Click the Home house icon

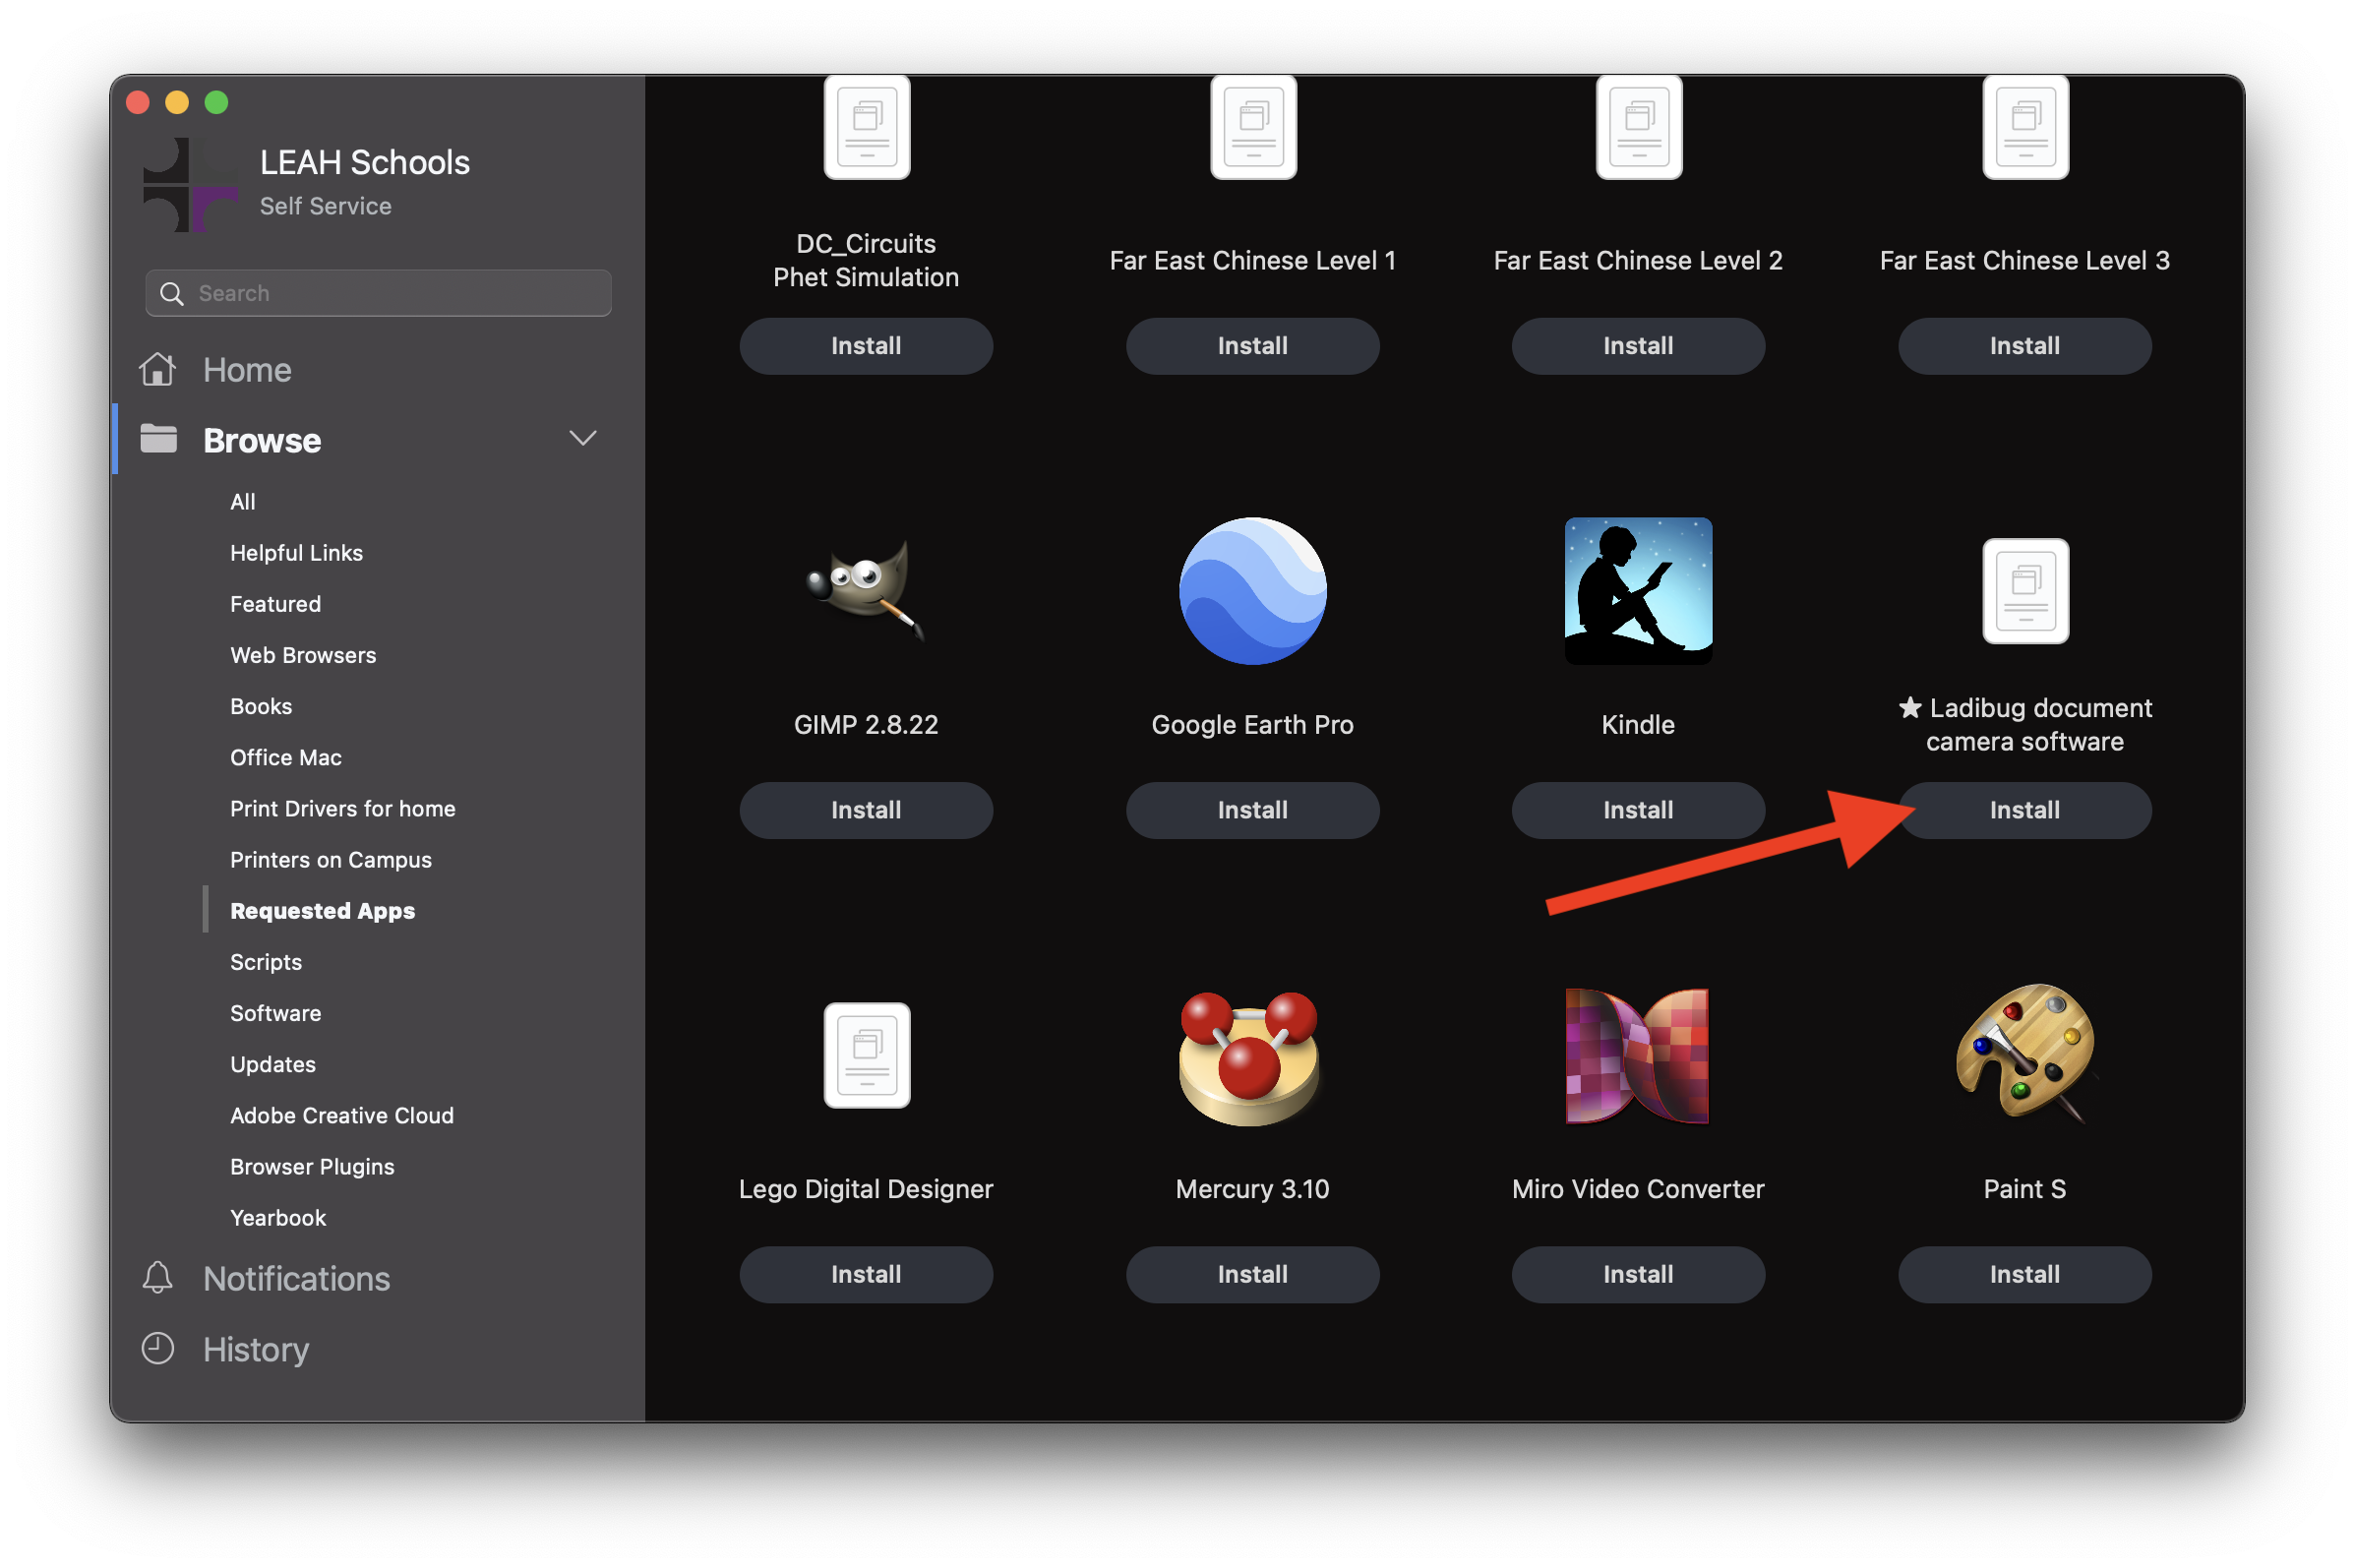pos(158,369)
